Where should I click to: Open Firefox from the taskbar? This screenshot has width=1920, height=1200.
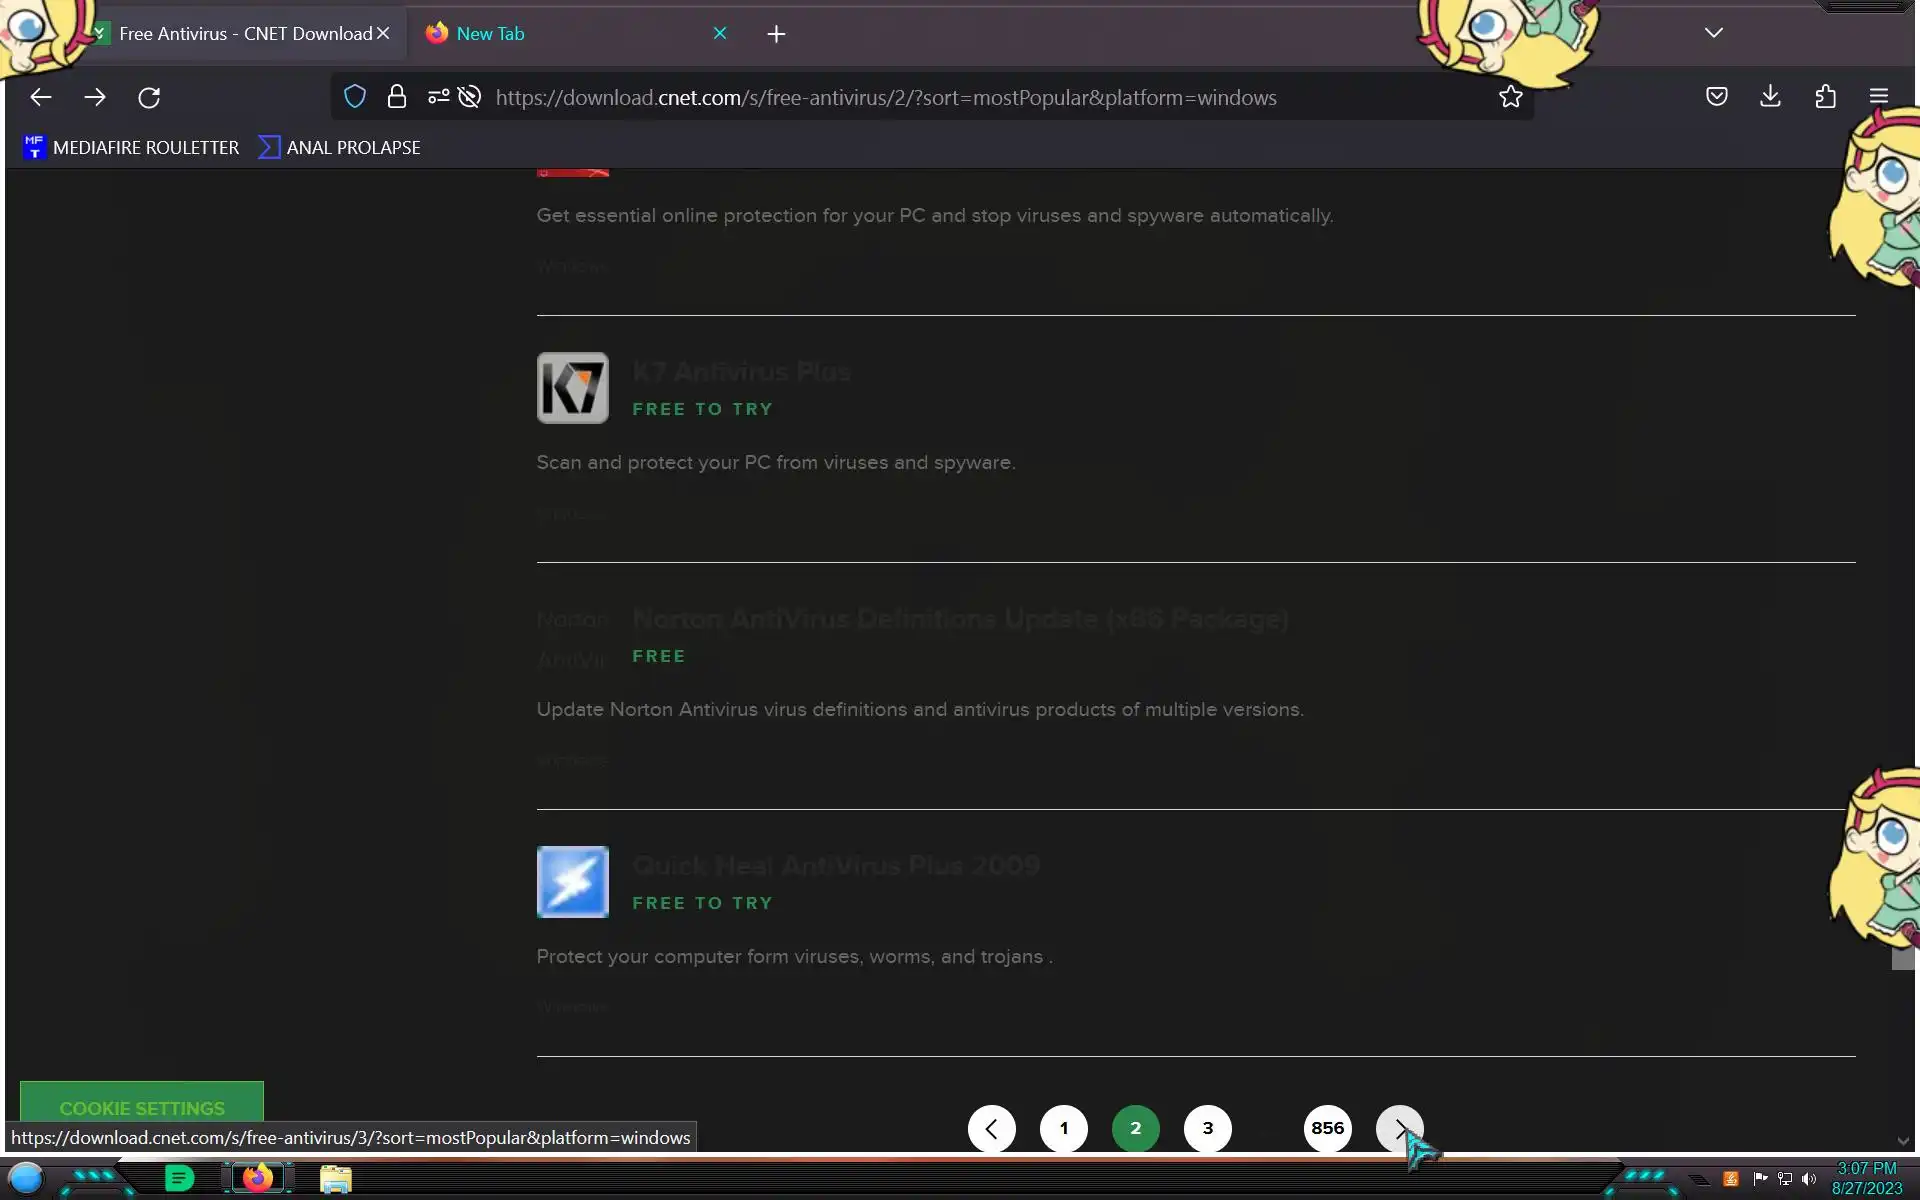click(x=258, y=1178)
